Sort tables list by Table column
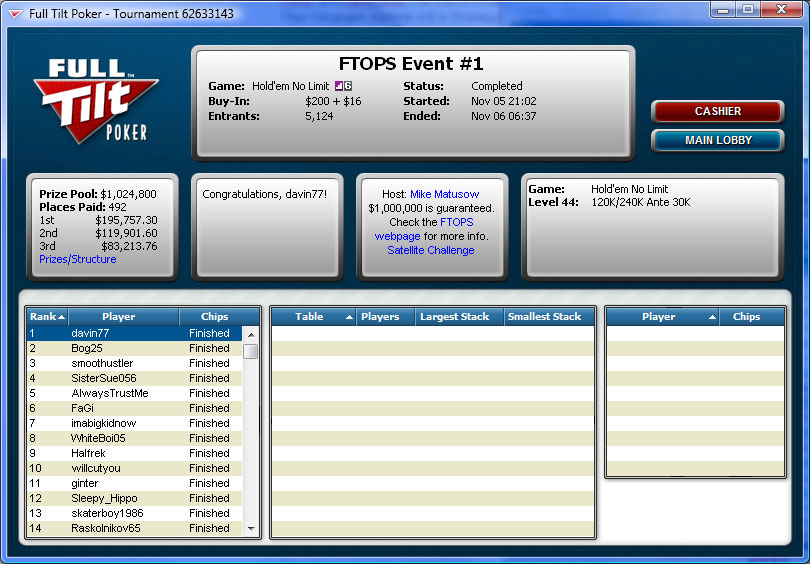Image resolution: width=810 pixels, height=564 pixels. (x=314, y=317)
